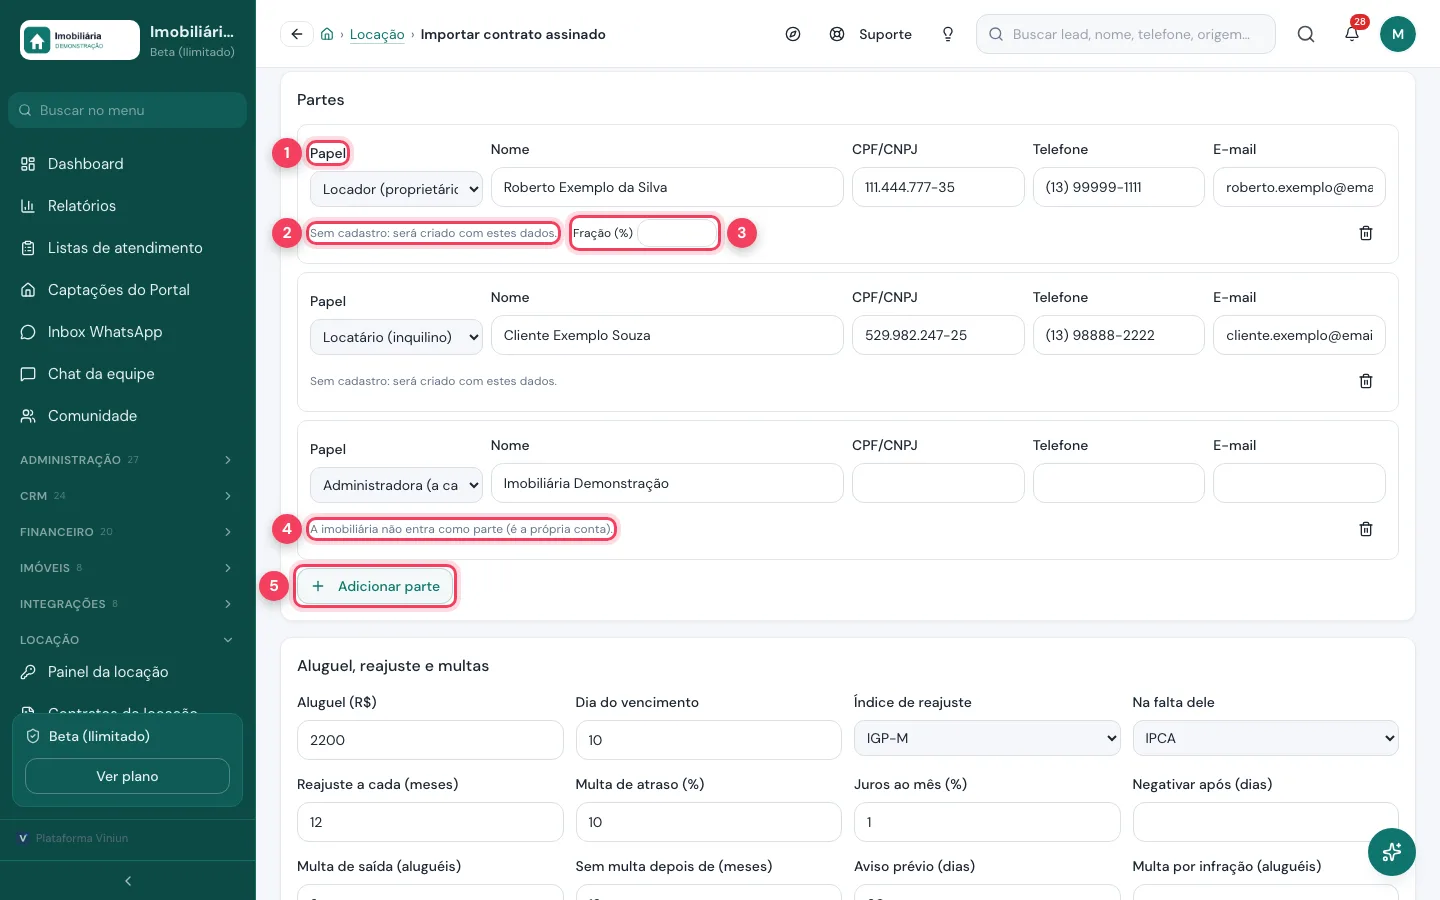Expand the FINANCEIRO section
Image resolution: width=1440 pixels, height=900 pixels.
127,532
